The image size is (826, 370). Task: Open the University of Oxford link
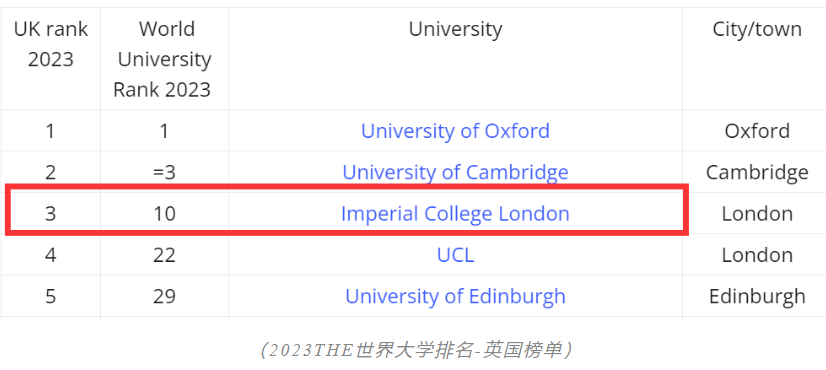(455, 131)
